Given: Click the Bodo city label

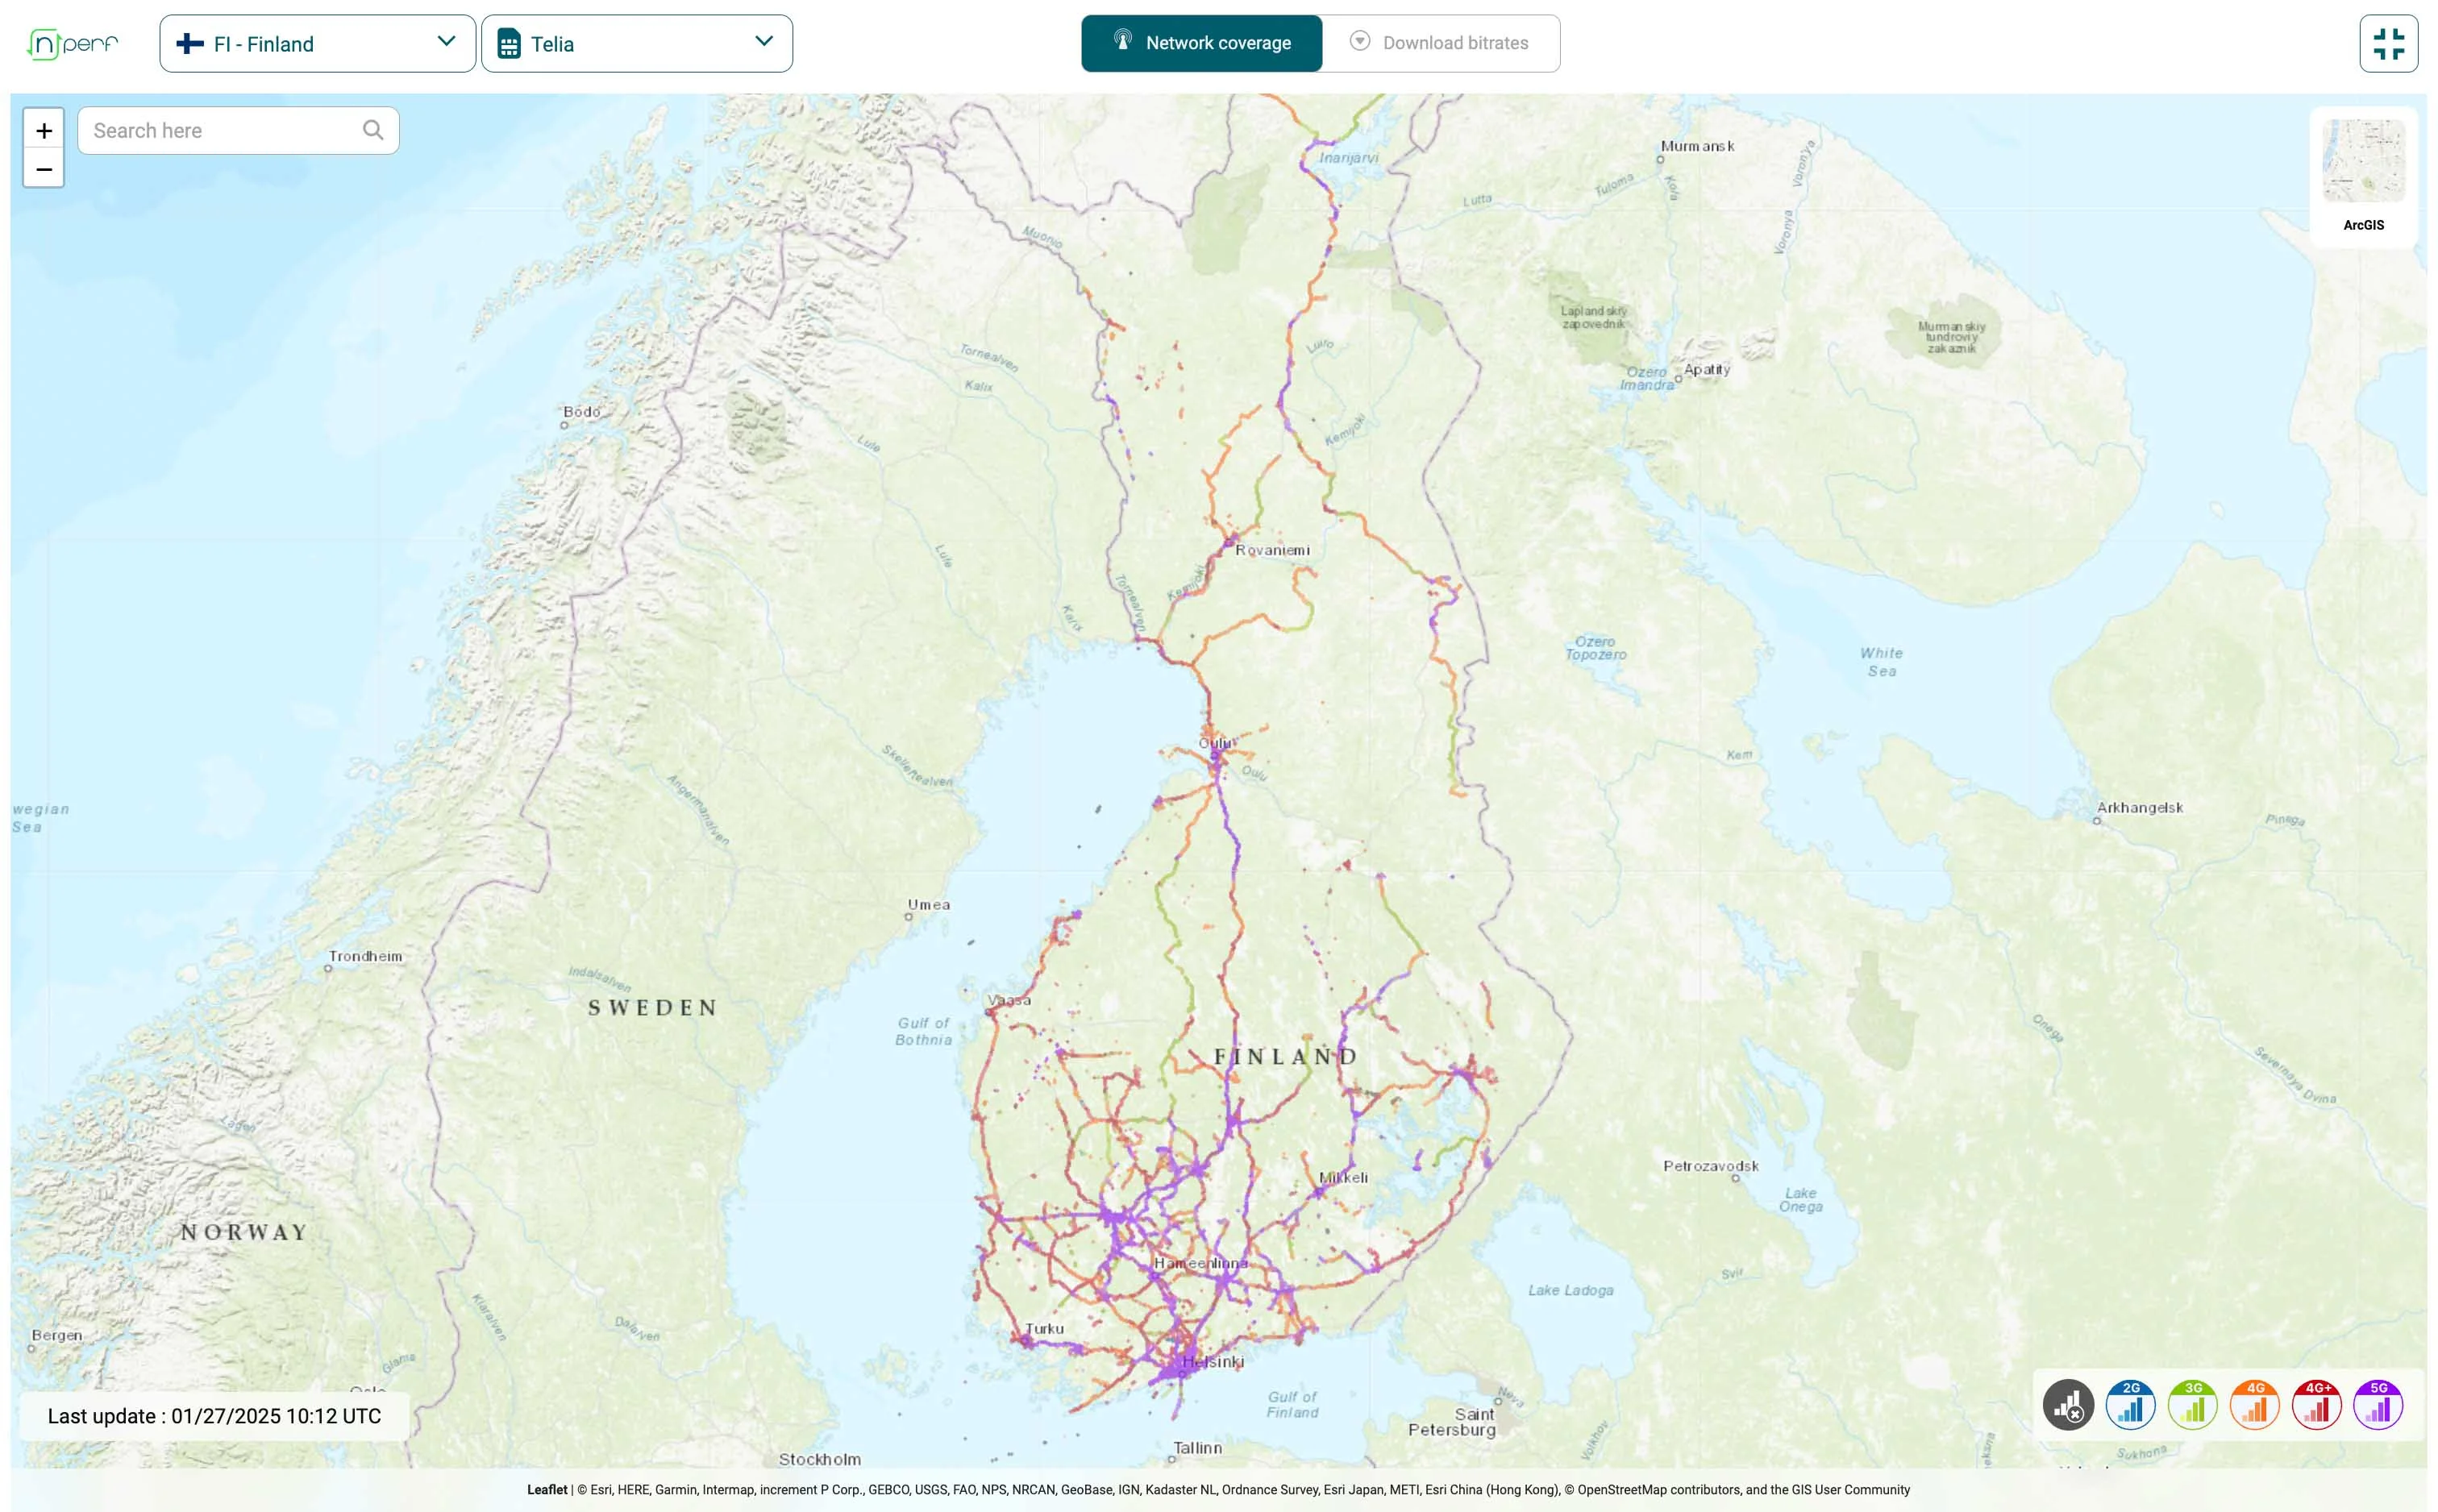Looking at the screenshot, I should [581, 411].
